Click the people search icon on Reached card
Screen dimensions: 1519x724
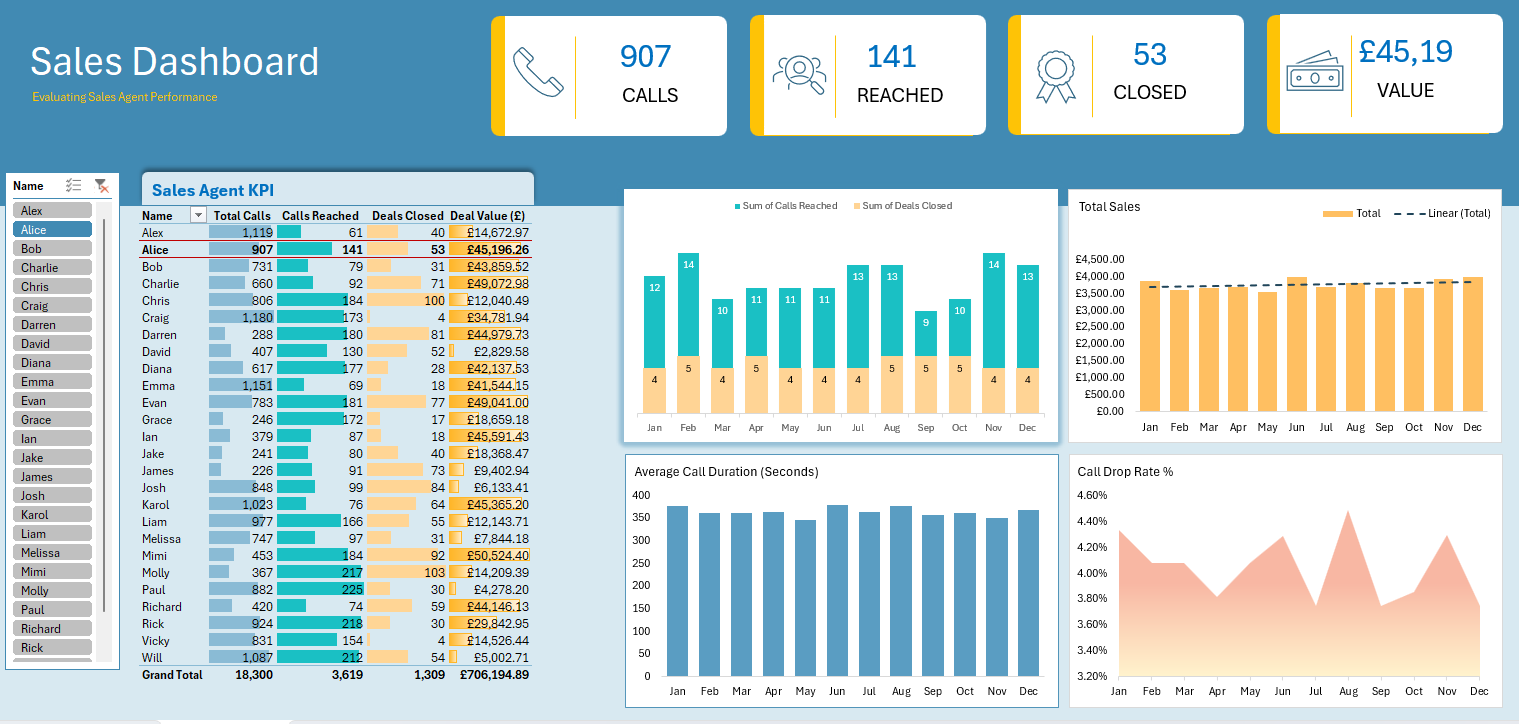798,74
